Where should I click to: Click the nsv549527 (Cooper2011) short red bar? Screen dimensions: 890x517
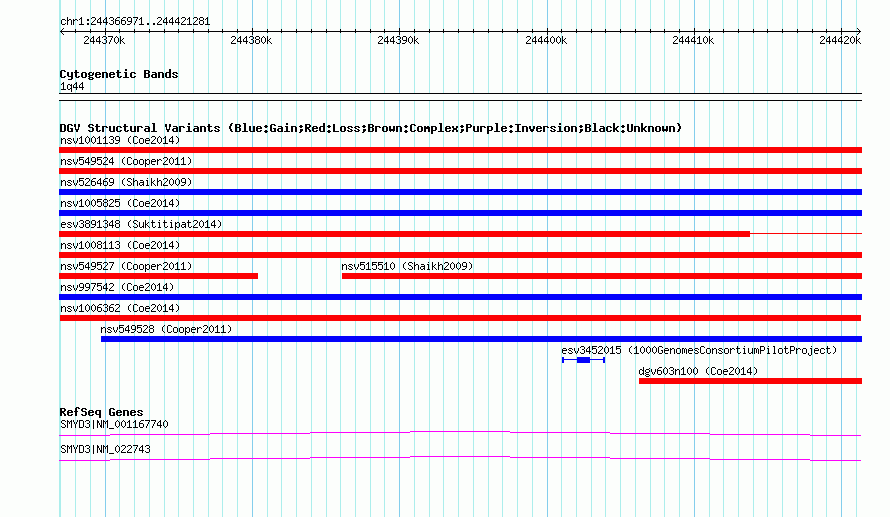click(158, 276)
